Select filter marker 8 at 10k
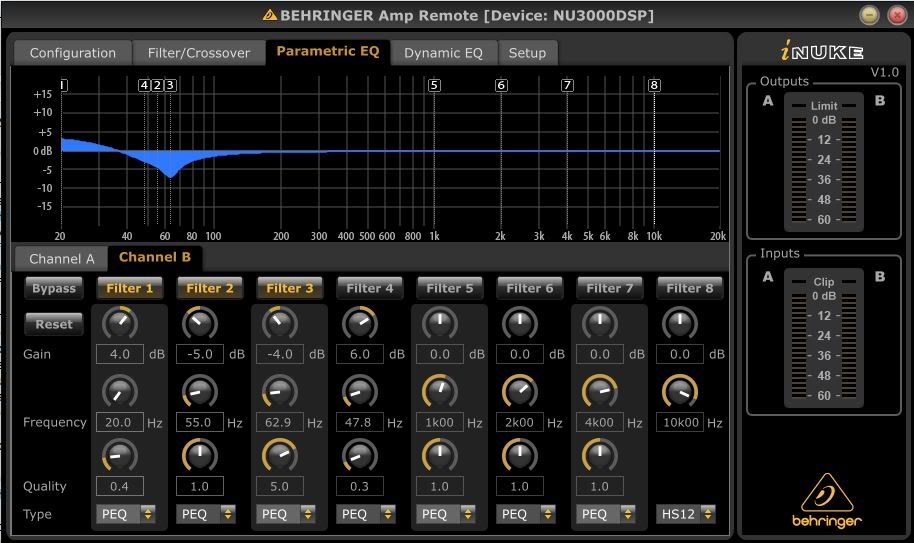Screen dimensions: 914x543 pyautogui.click(x=654, y=85)
